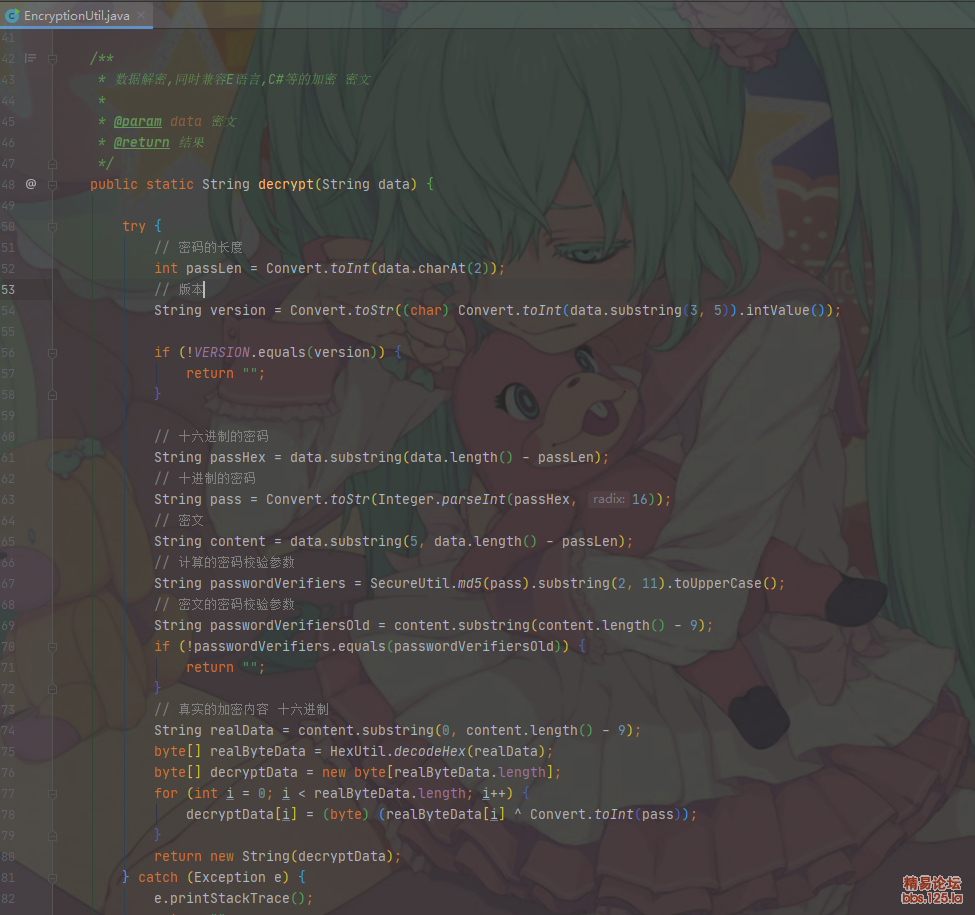Click line number 48 in the gutter
The image size is (975, 915).
click(x=8, y=185)
